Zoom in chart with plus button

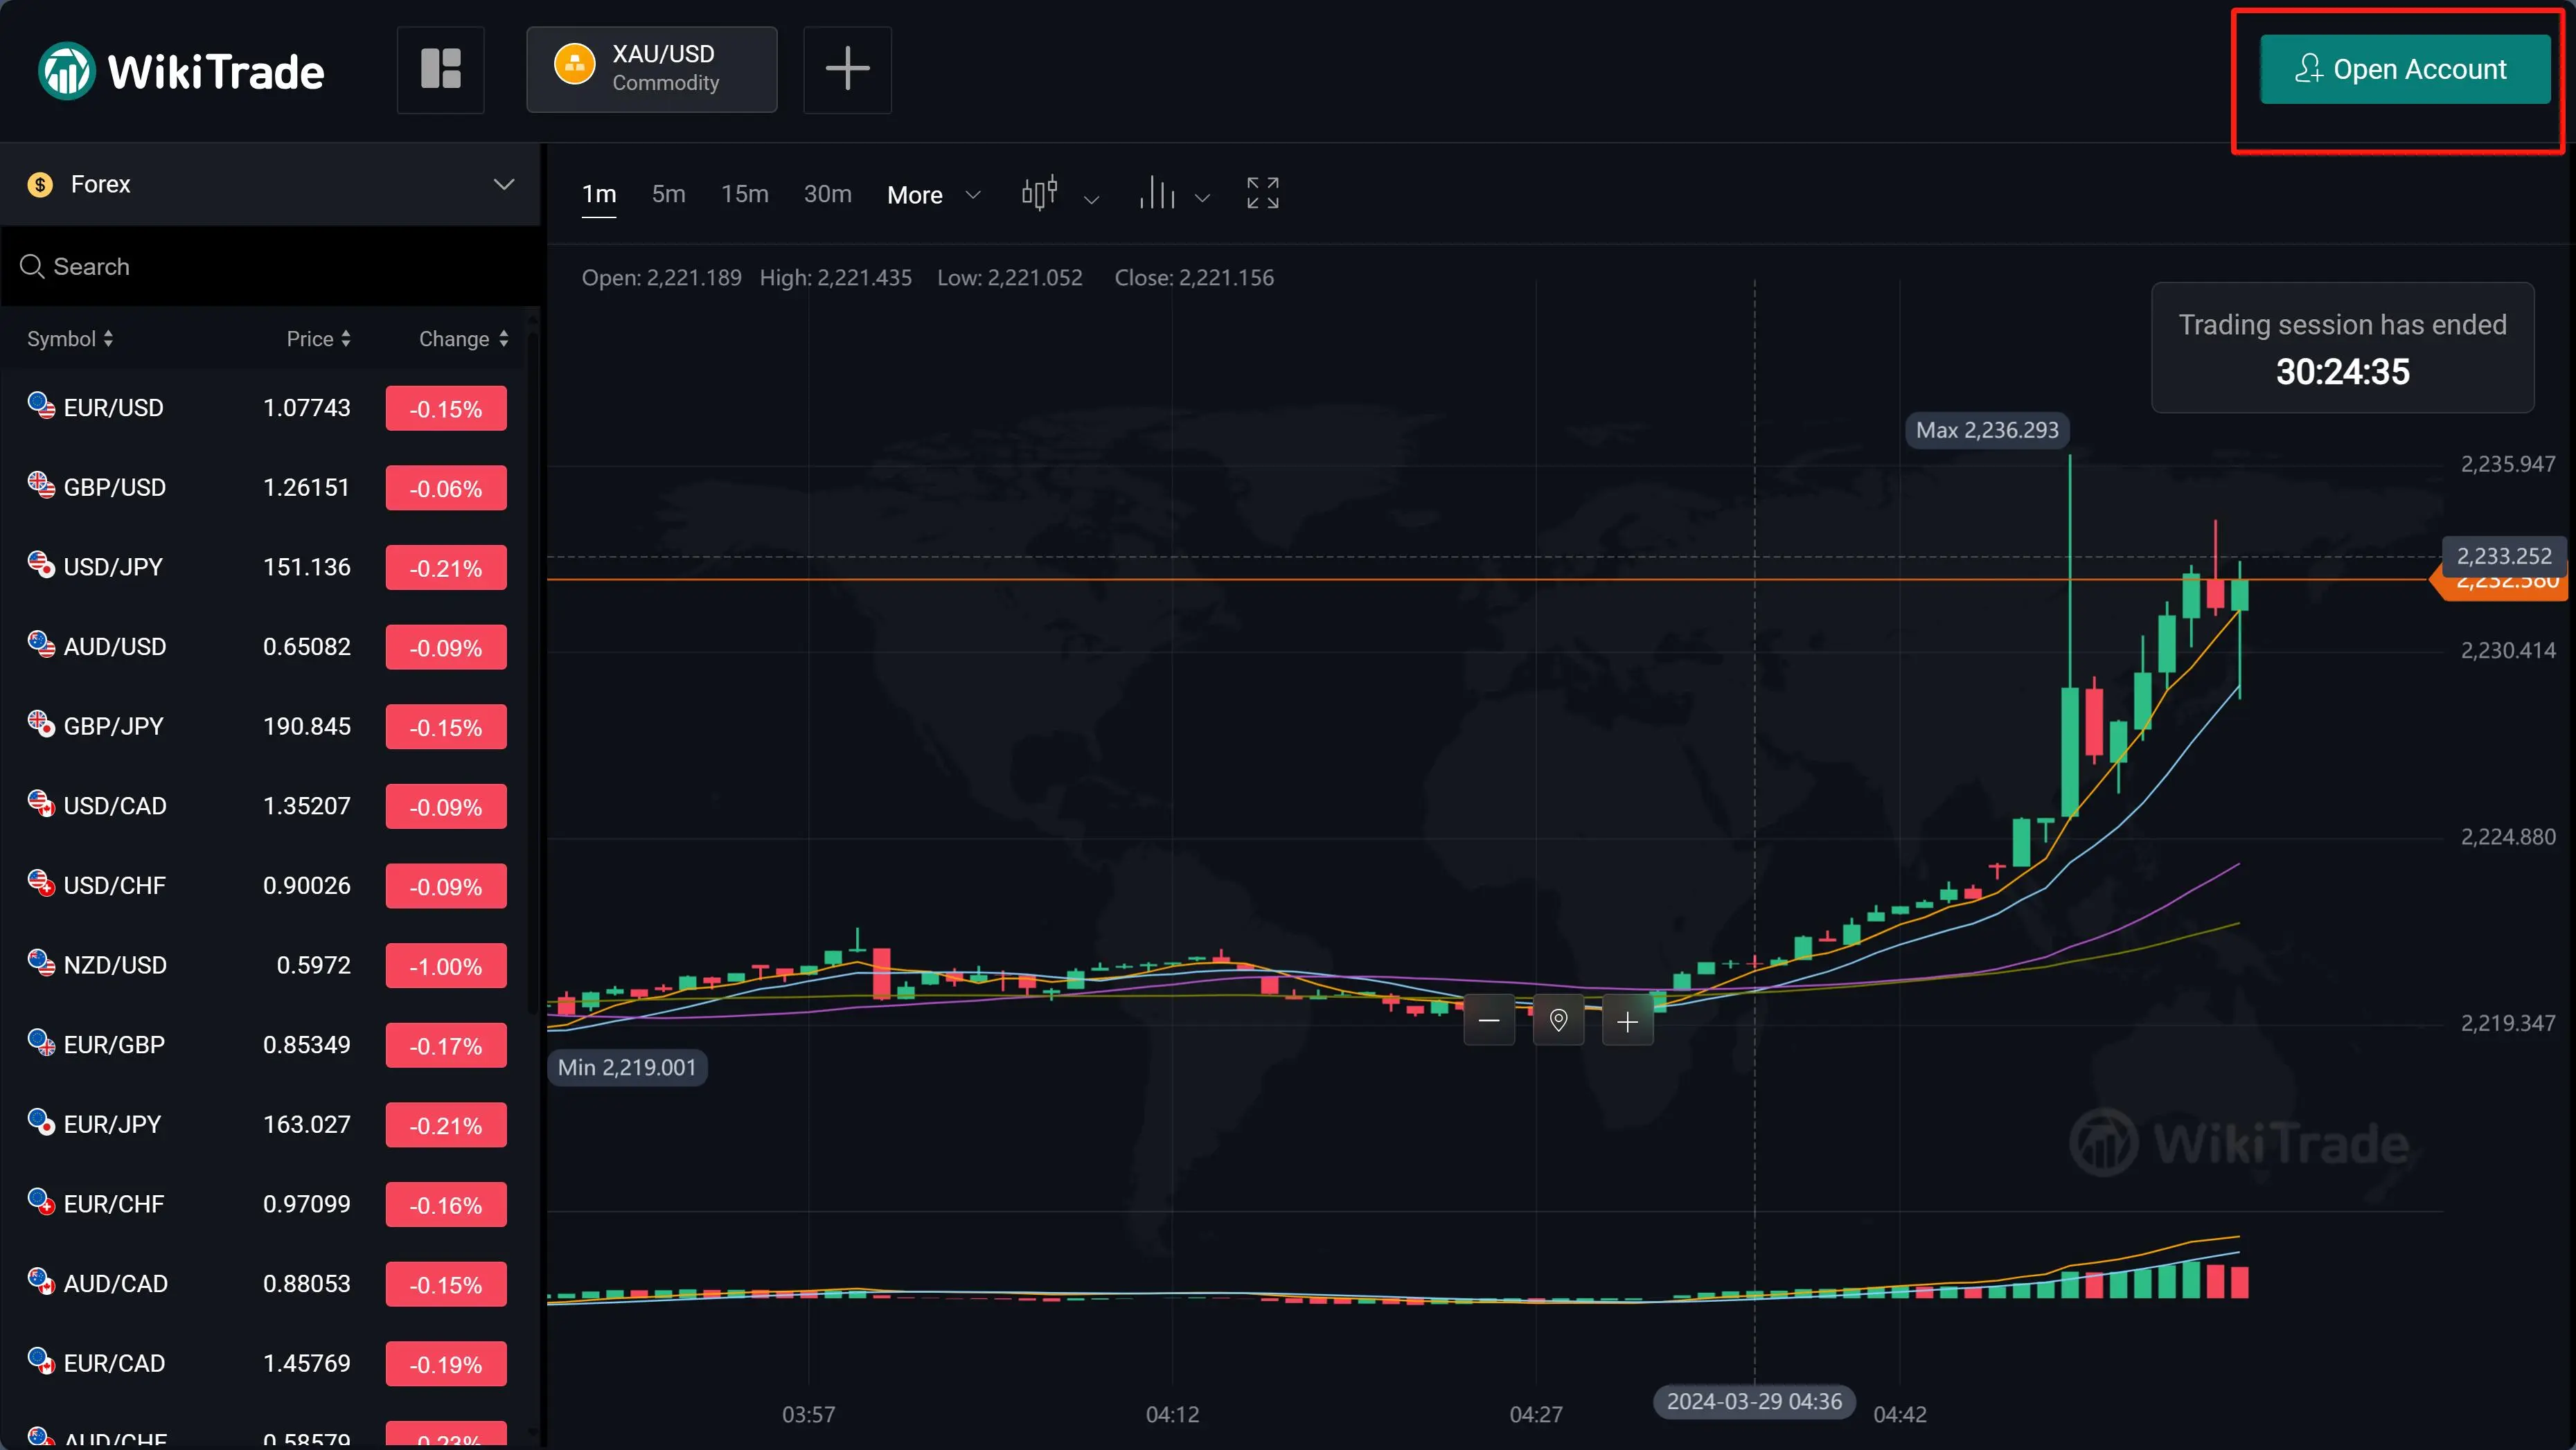[x=1627, y=1020]
